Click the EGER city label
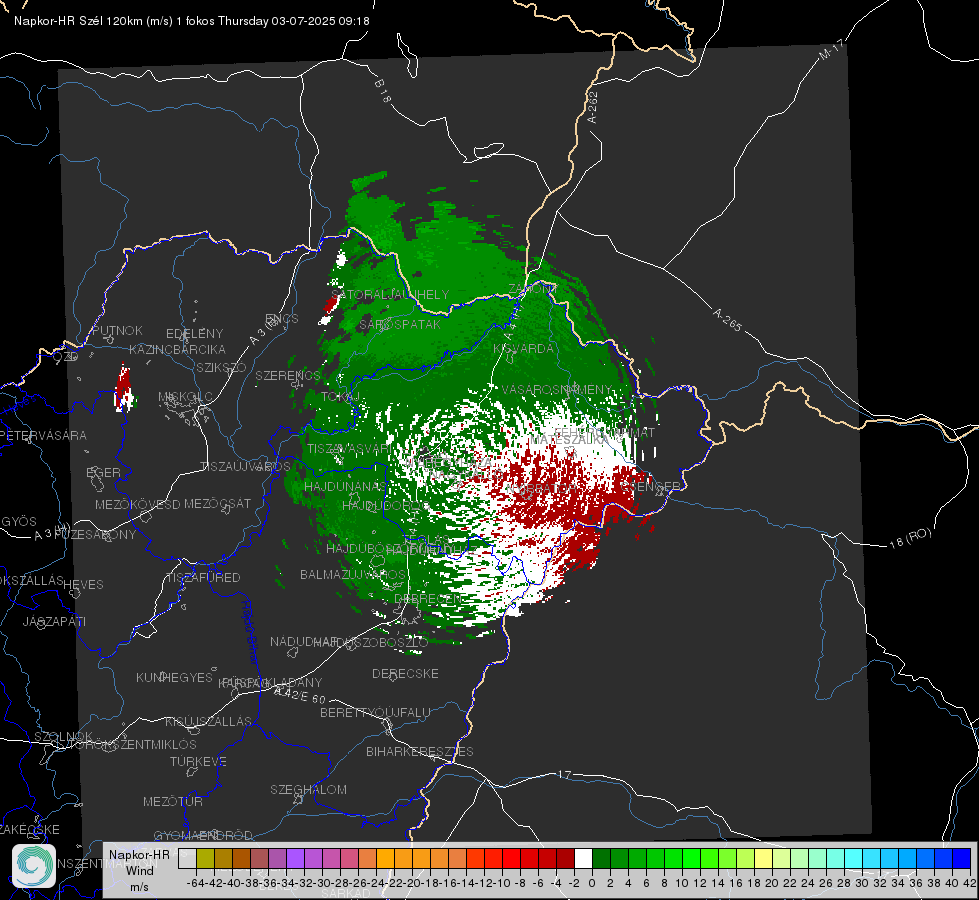 103,472
